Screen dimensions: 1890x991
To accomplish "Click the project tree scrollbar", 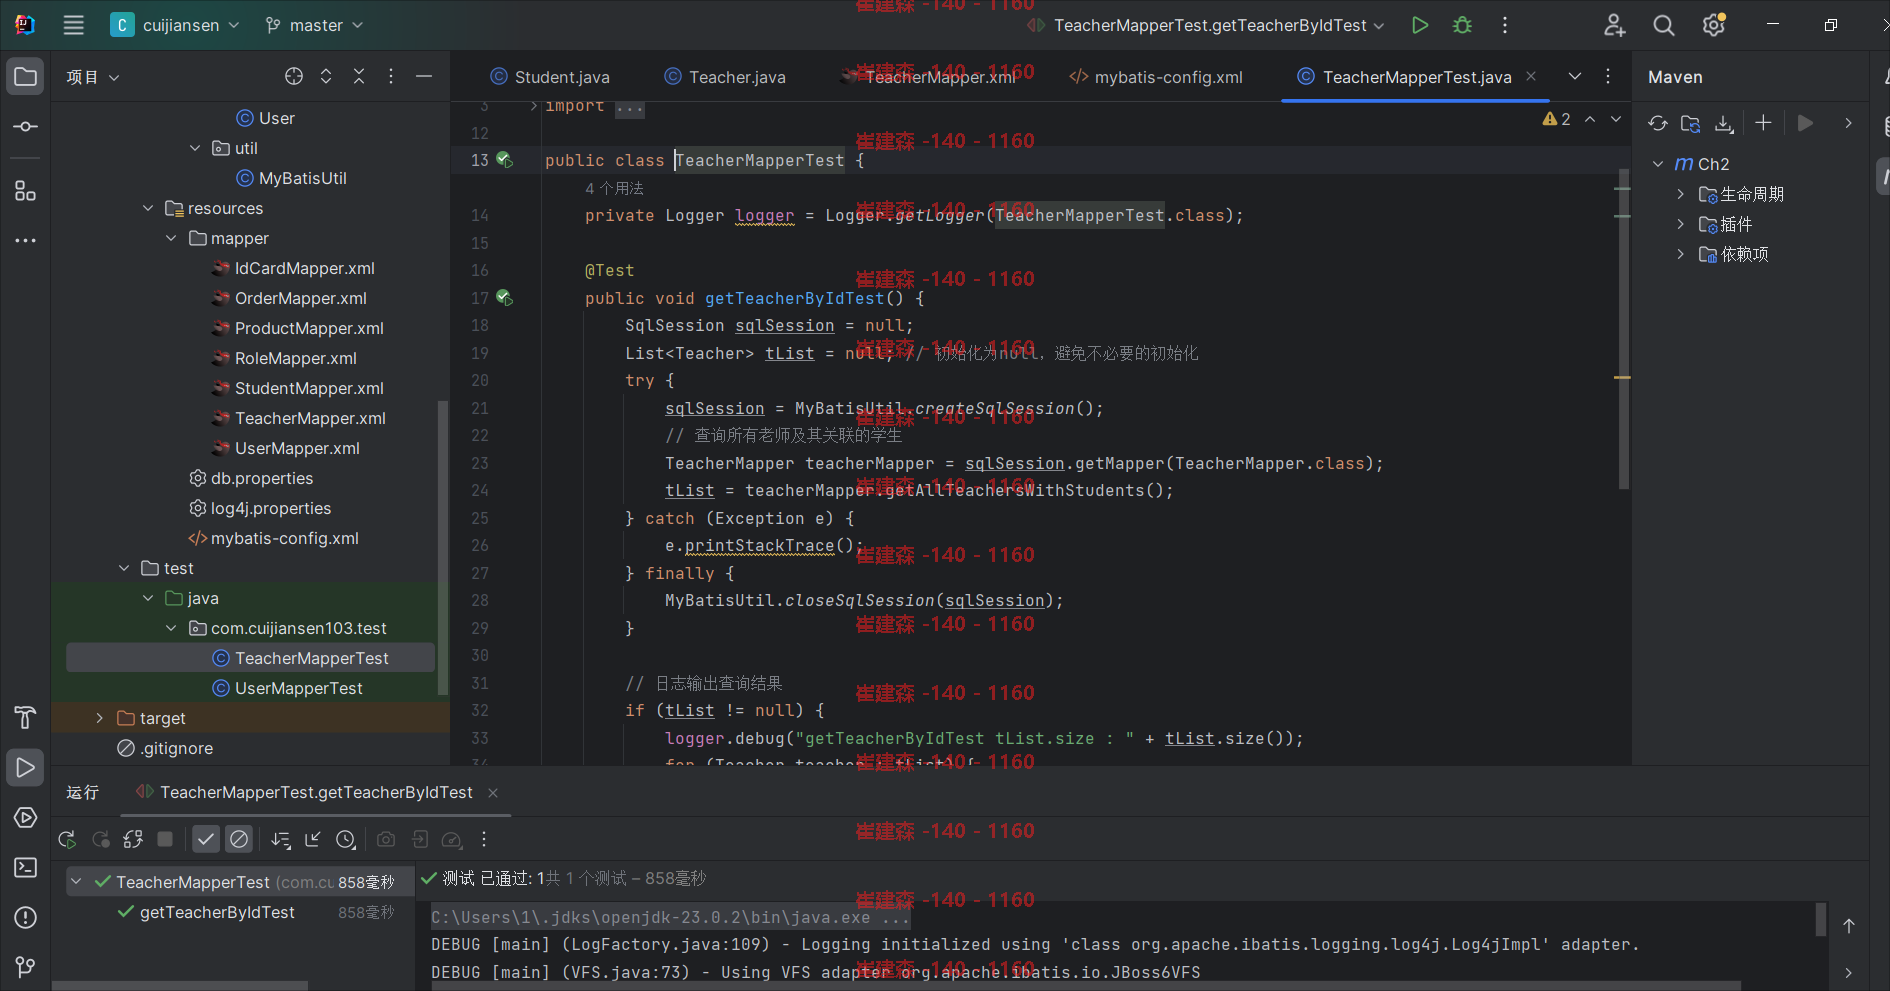I will click(443, 548).
